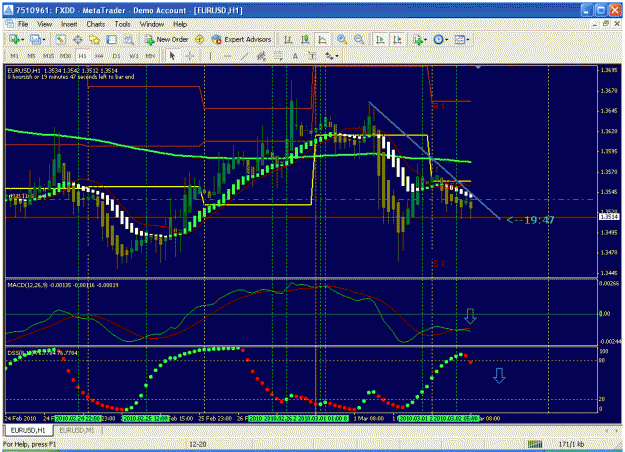Click the <--19:47 countdown label
625x452 pixels.
[531, 220]
